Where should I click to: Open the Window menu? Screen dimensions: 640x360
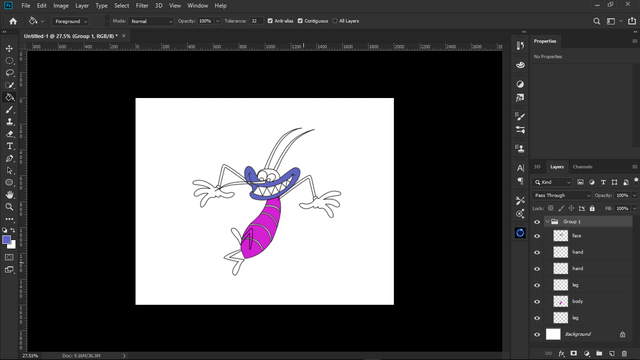coord(198,6)
